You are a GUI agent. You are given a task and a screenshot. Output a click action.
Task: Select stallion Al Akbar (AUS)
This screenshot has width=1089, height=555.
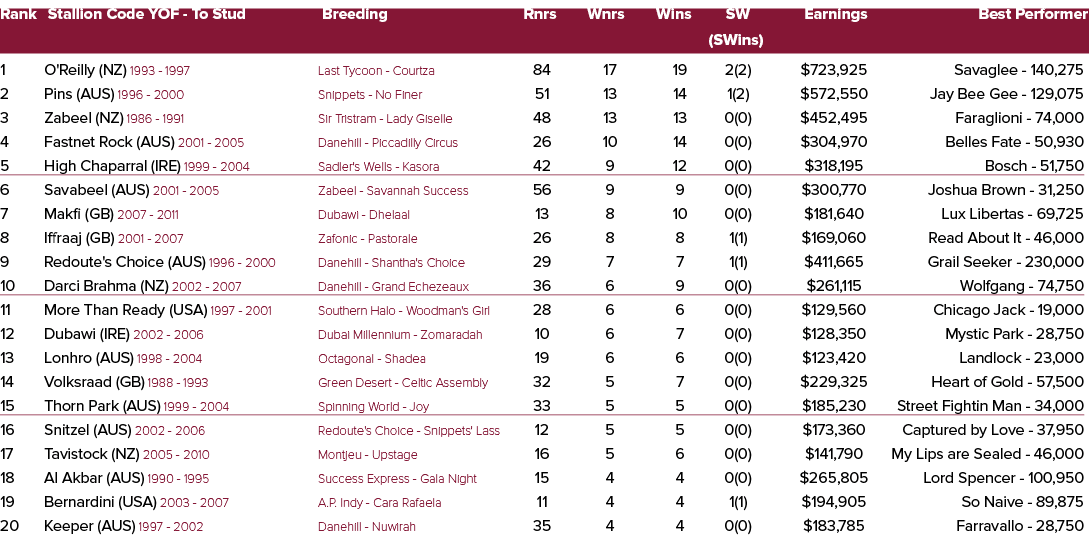pos(94,479)
